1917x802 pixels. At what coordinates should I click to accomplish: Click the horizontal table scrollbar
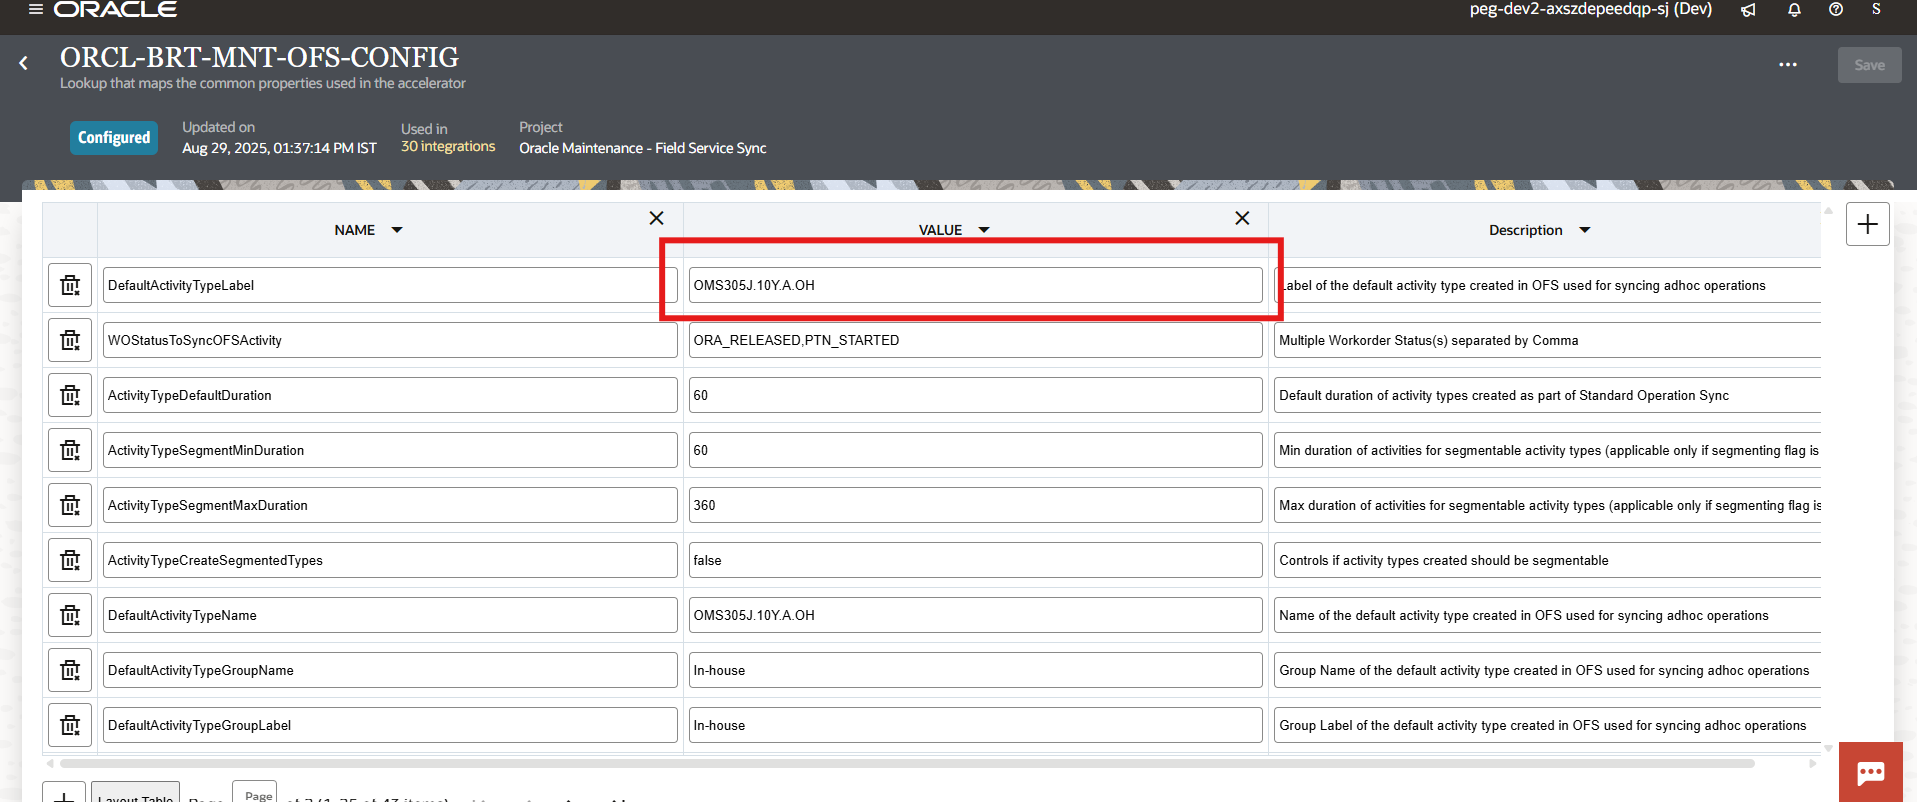[x=905, y=763]
